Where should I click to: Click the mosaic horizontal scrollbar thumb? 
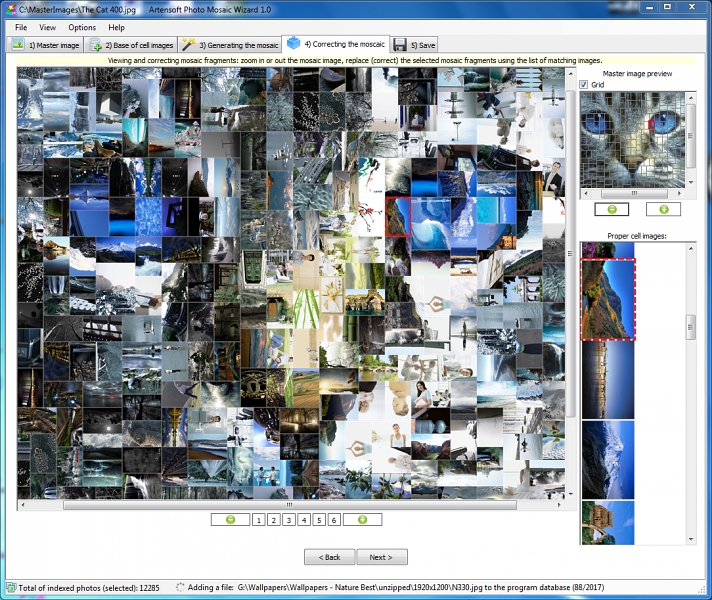290,505
